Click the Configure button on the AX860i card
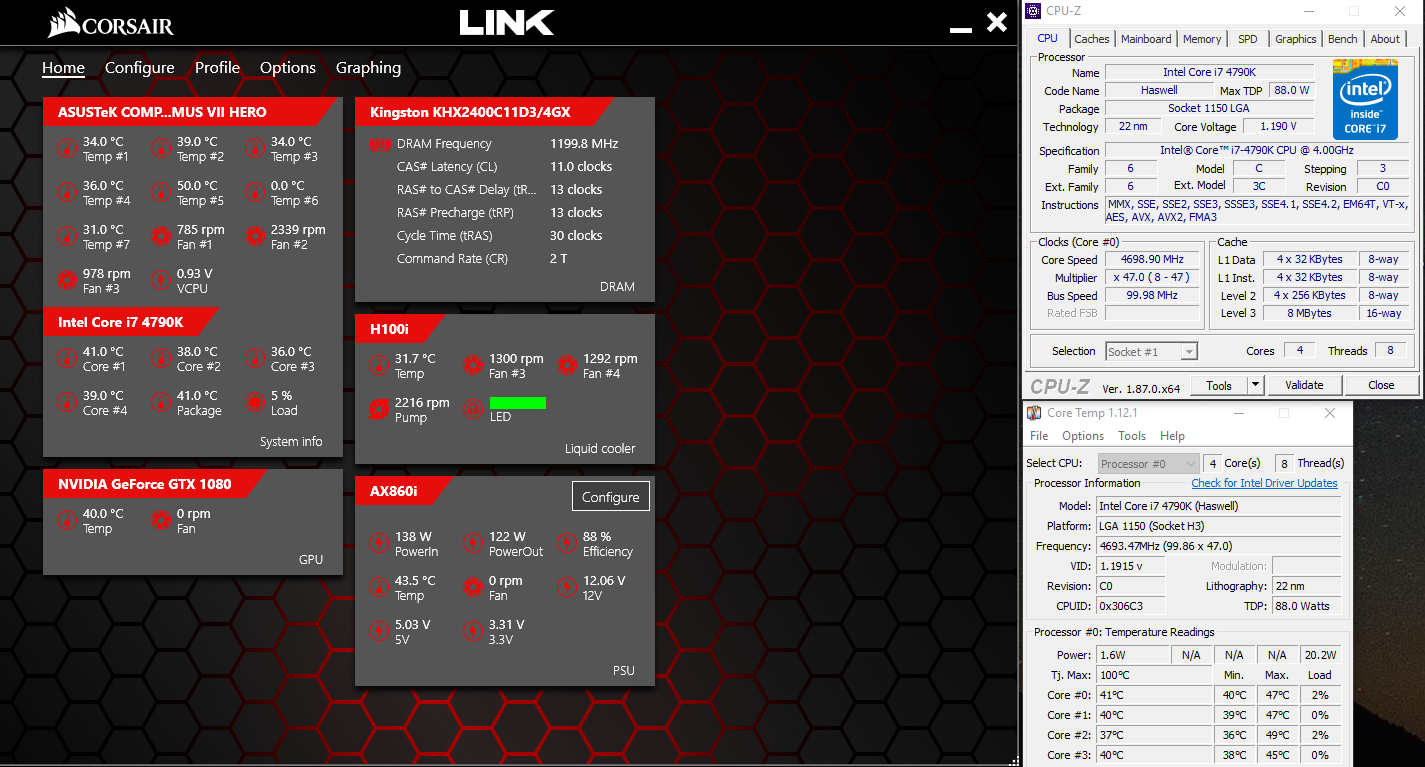The height and width of the screenshot is (767, 1425). [611, 497]
